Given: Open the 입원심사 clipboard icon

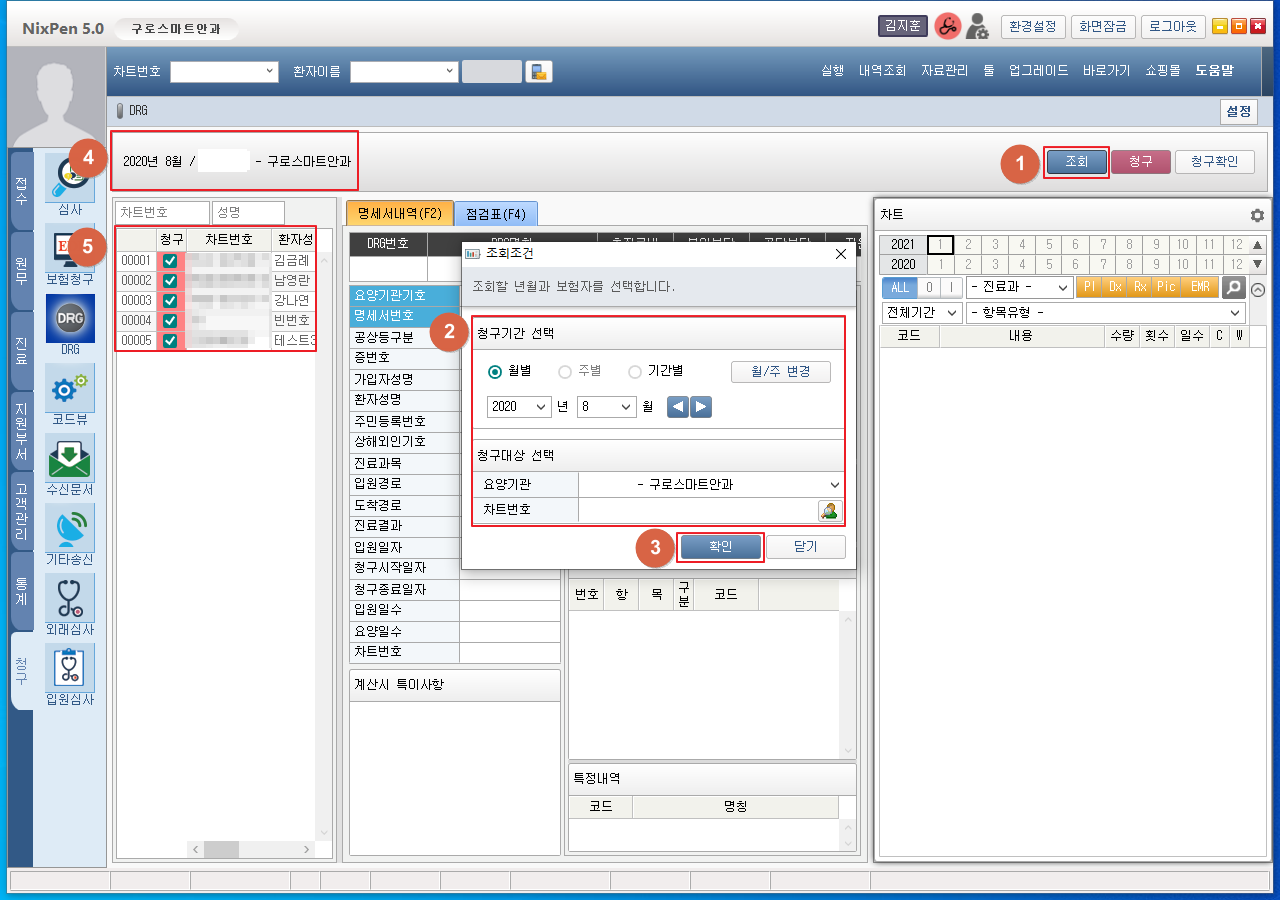Looking at the screenshot, I should click(70, 668).
